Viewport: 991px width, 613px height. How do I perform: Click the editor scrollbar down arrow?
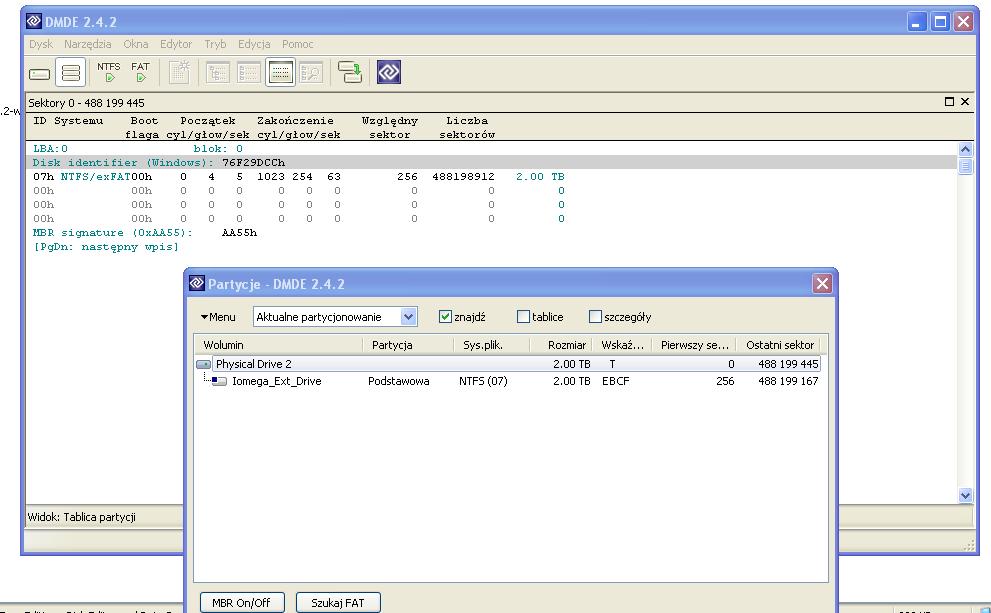[965, 495]
